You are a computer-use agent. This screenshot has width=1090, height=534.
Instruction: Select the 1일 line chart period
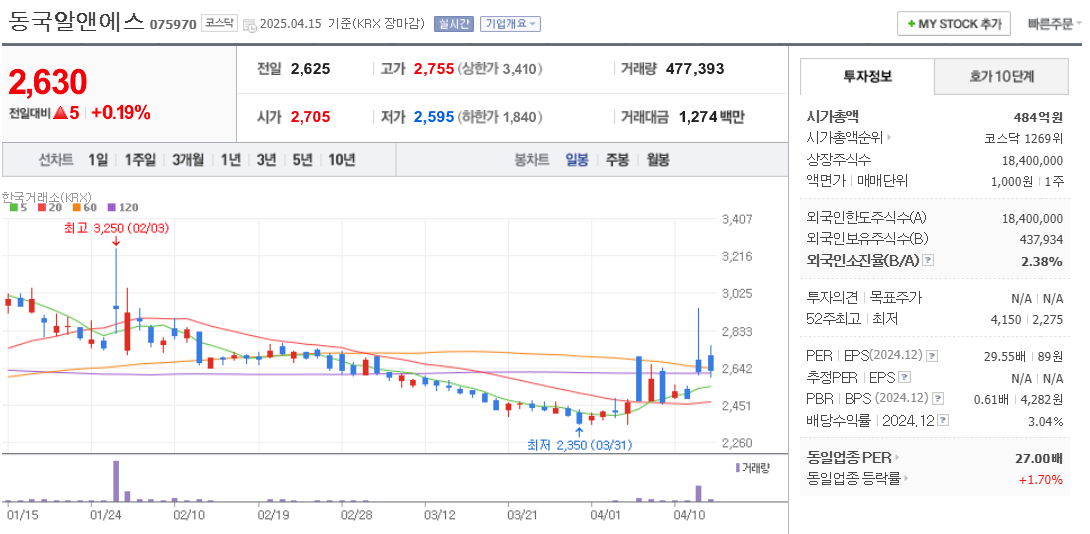click(x=98, y=160)
